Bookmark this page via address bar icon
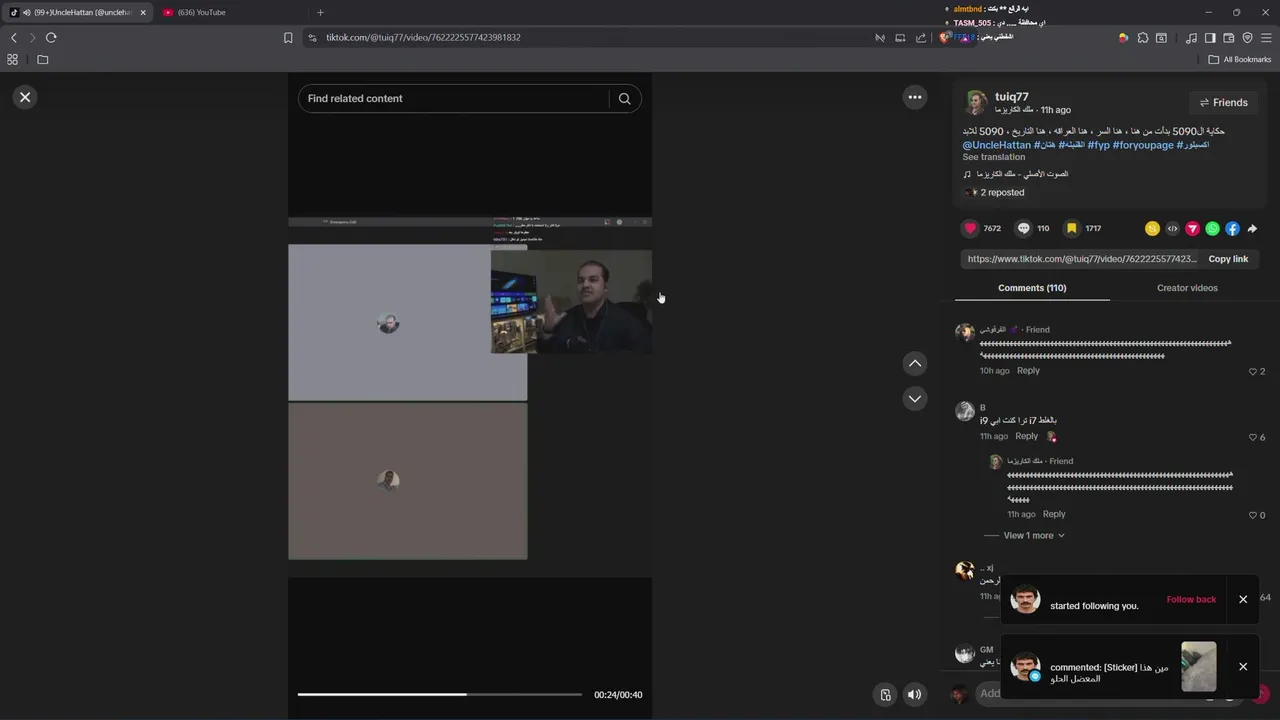 (x=288, y=37)
